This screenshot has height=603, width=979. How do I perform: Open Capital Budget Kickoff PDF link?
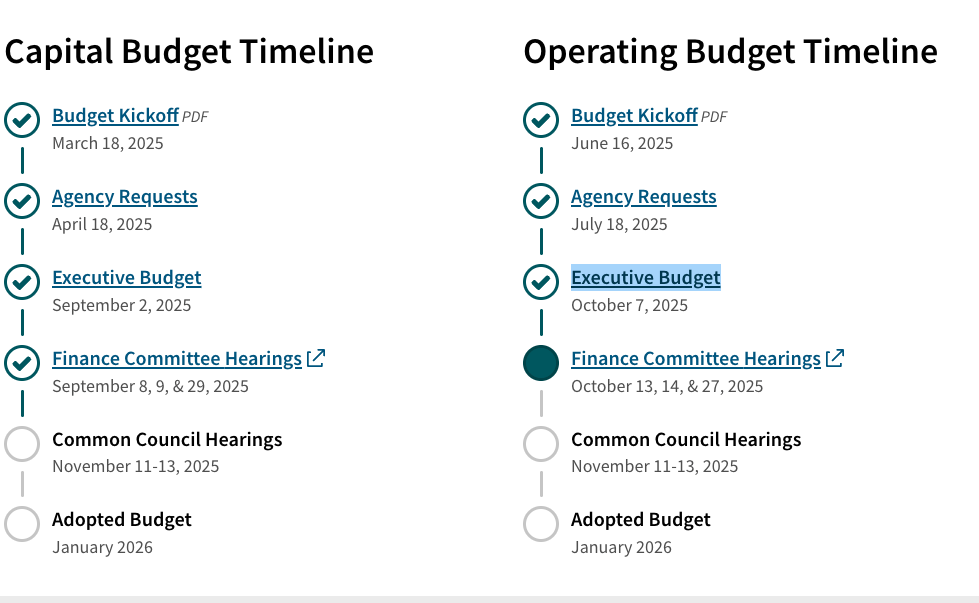pos(115,116)
